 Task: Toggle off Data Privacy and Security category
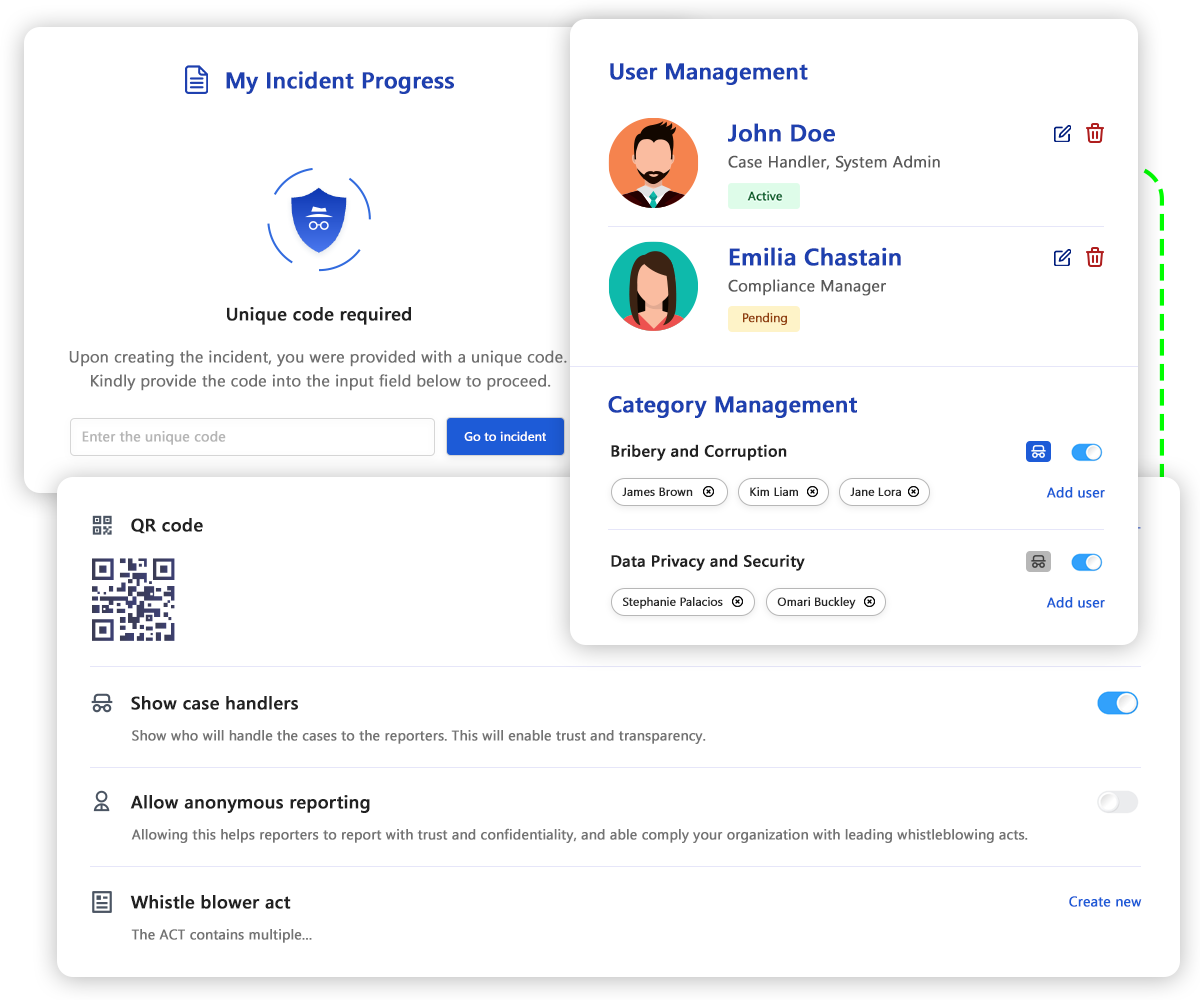coord(1086,562)
